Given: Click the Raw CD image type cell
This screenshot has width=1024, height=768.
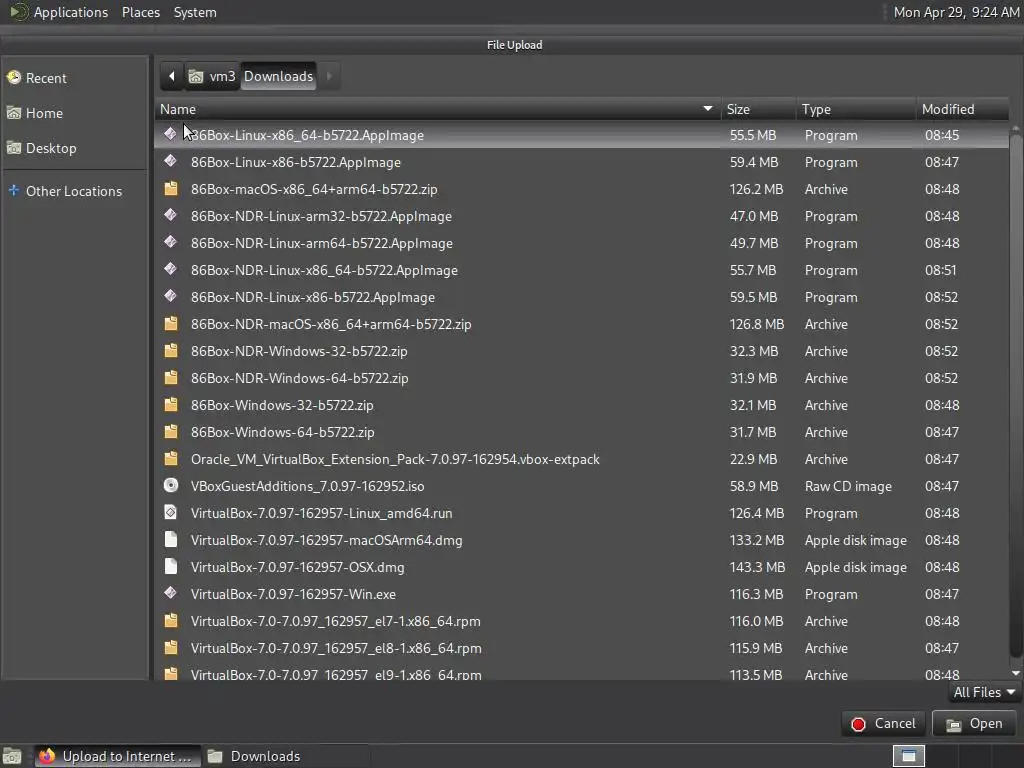Looking at the screenshot, I should [848, 486].
